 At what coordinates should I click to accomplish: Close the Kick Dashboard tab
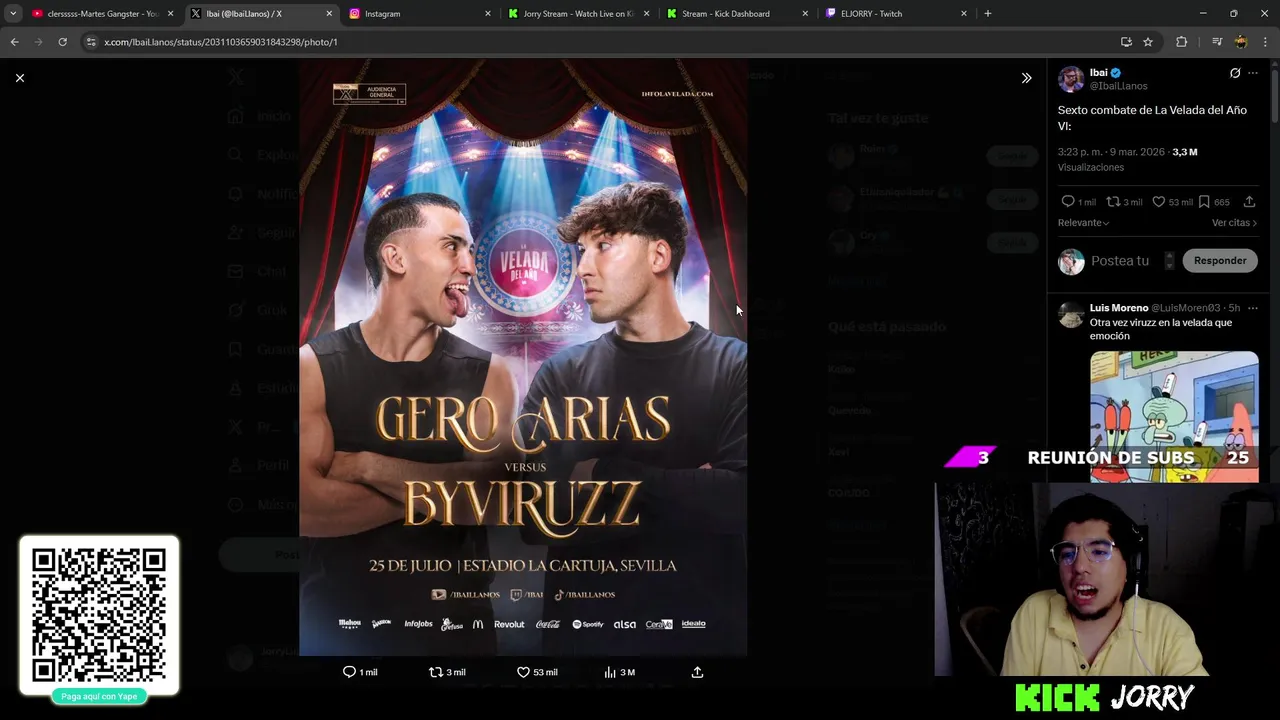805,14
